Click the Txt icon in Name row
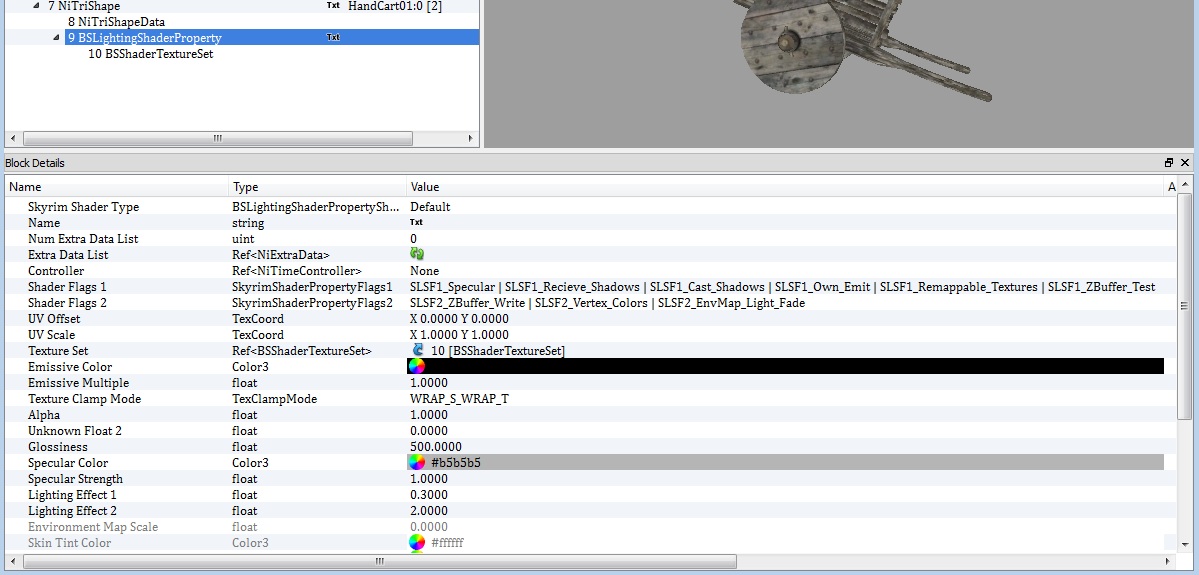This screenshot has height=575, width=1199. [416, 223]
